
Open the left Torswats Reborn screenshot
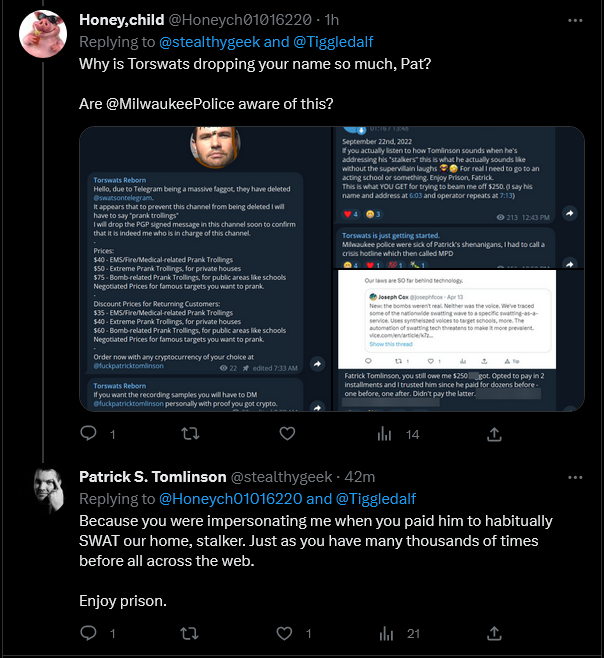point(206,269)
